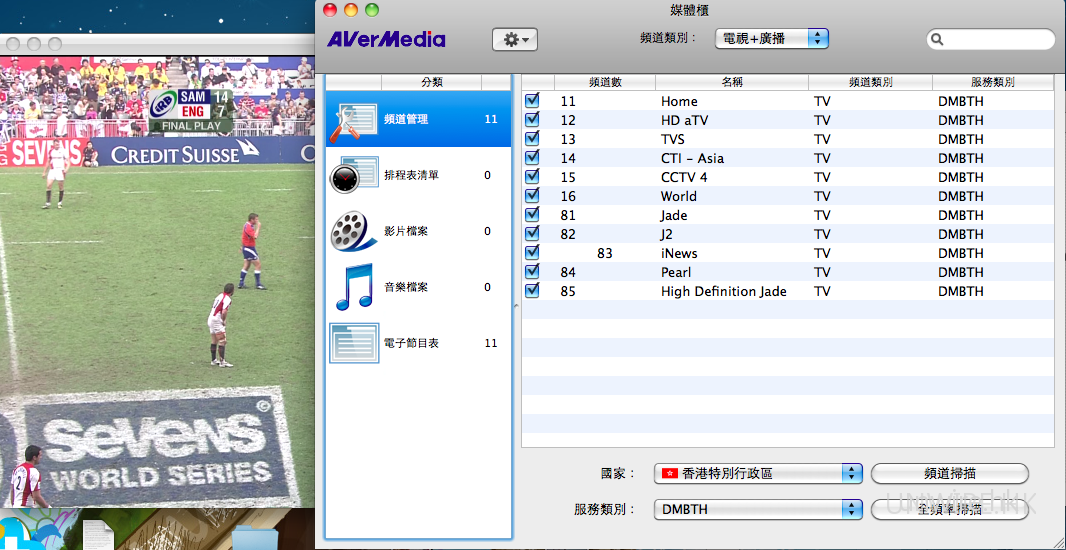Disable the High Definition Jade channel checkbox
Screen dimensions: 1066x550
[x=532, y=291]
